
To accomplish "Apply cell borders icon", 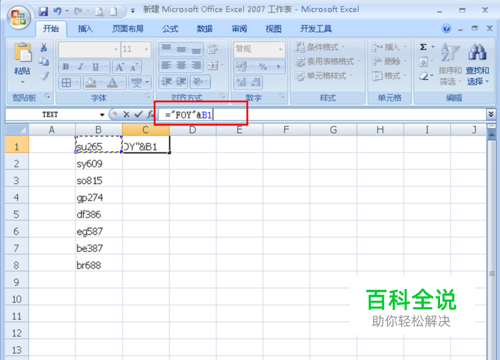I will pos(66,82).
